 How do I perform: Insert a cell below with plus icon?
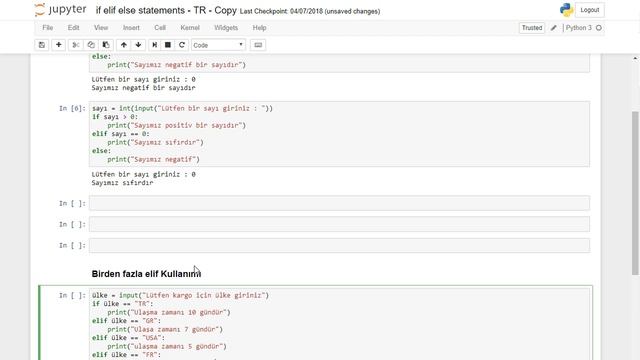pos(58,45)
